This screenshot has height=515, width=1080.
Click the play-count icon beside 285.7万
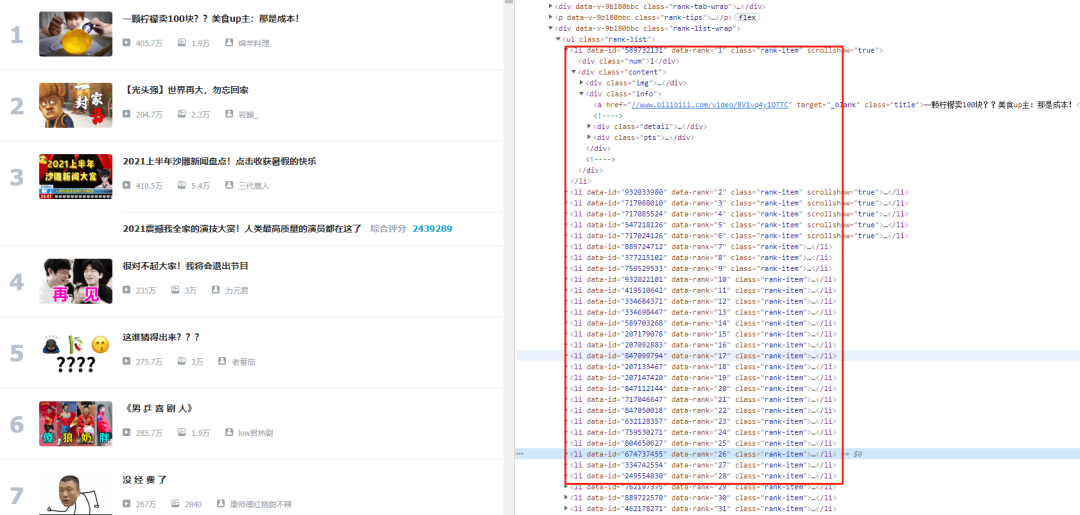127,432
